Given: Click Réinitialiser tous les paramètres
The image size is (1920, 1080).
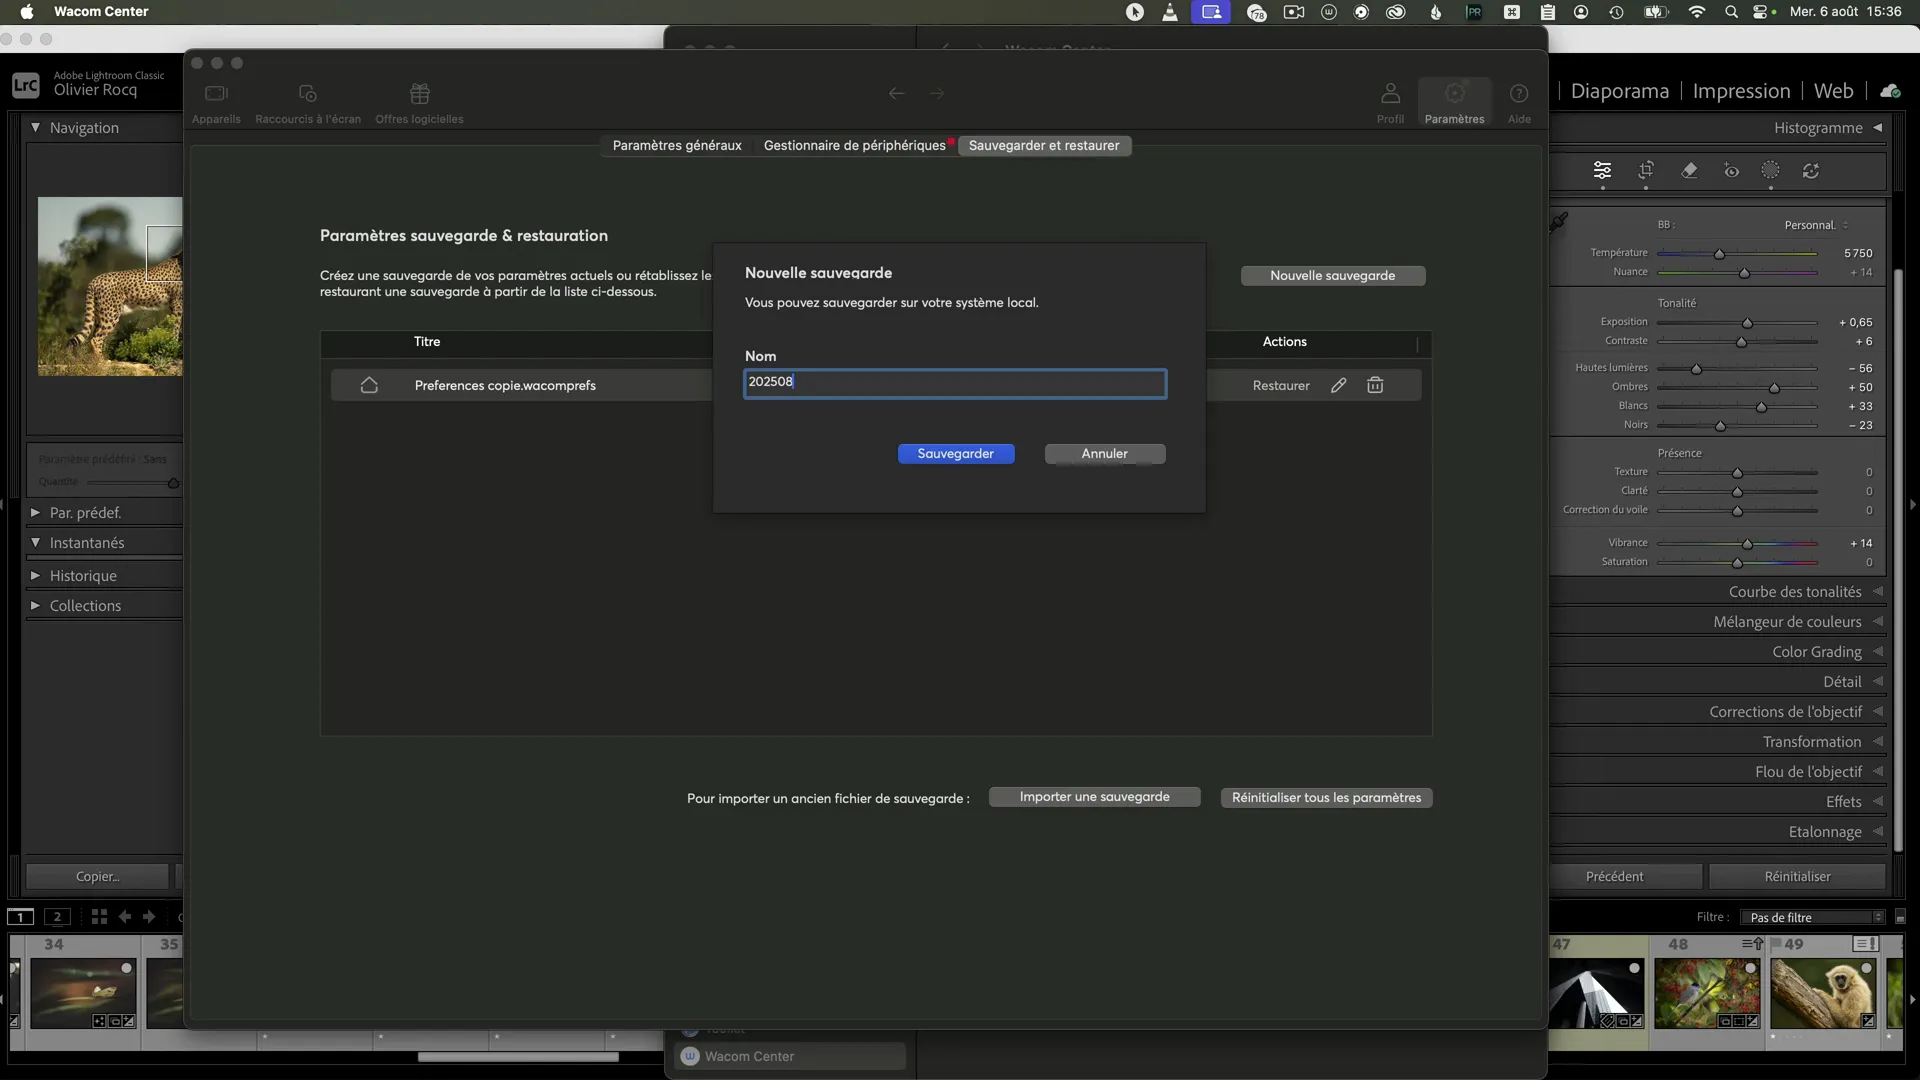Looking at the screenshot, I should pyautogui.click(x=1326, y=797).
